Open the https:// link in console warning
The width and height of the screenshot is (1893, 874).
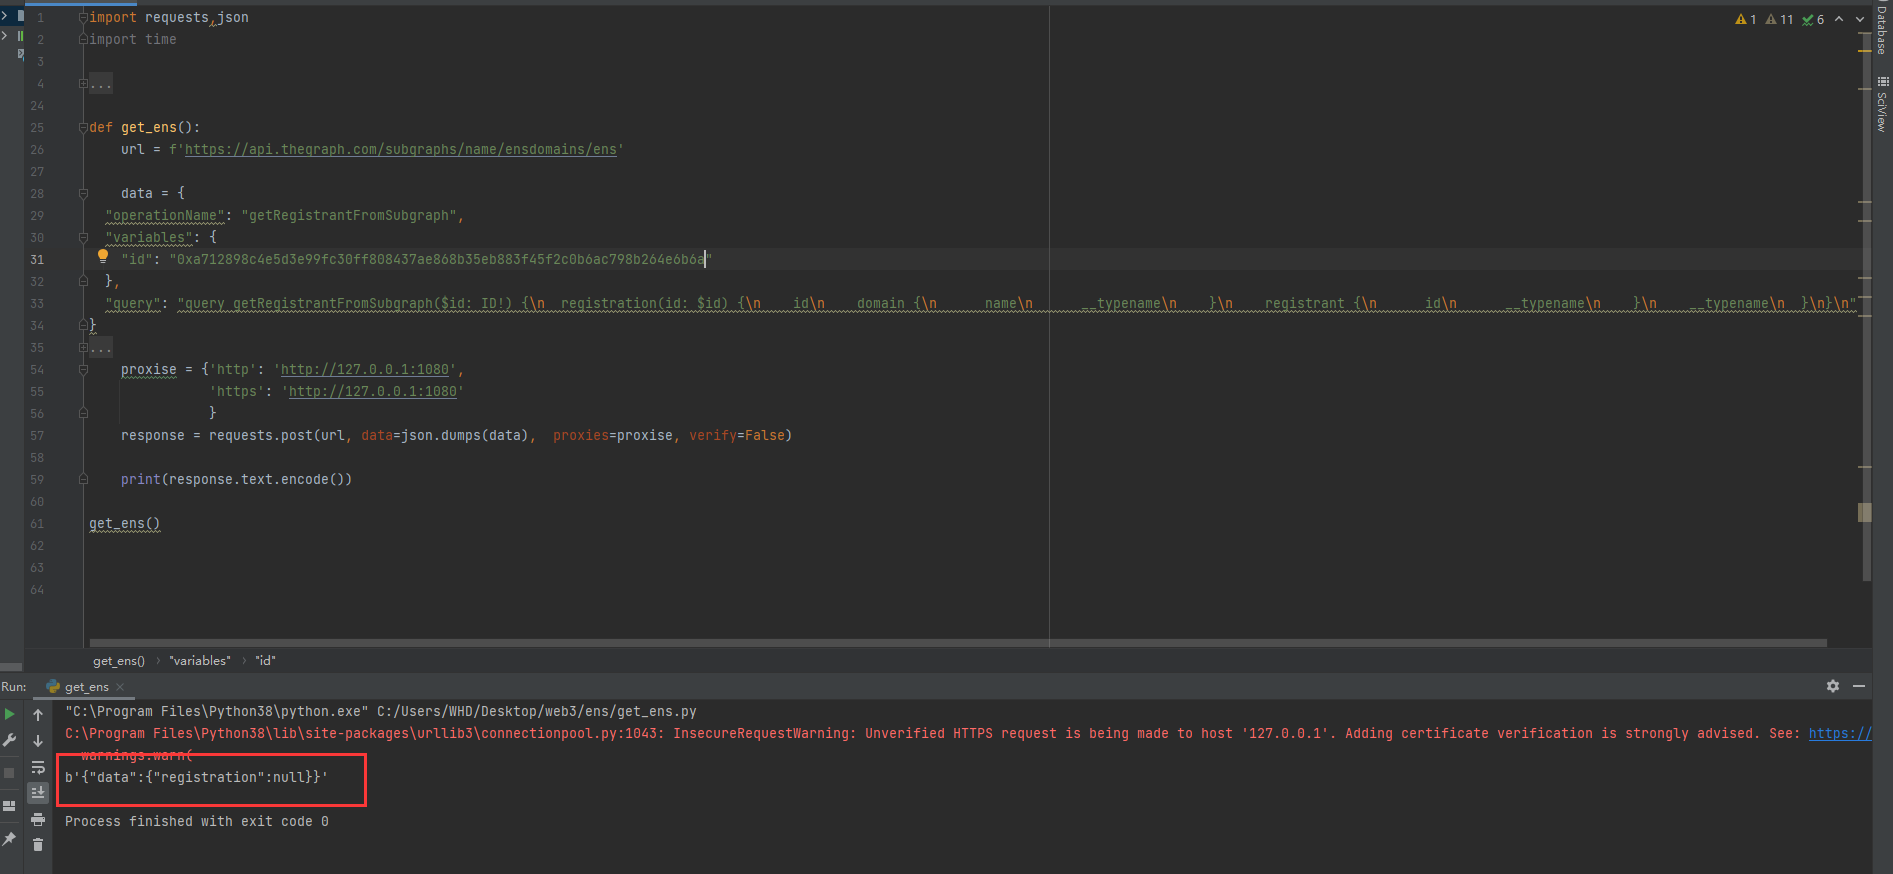point(1840,734)
